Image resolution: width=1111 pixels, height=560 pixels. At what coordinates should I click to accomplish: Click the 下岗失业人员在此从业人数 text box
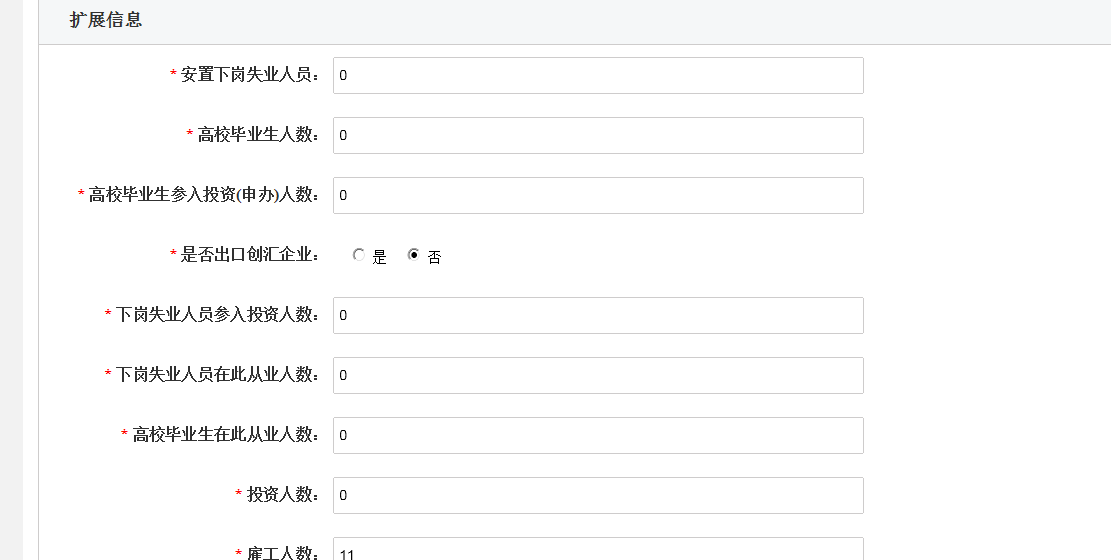click(598, 375)
